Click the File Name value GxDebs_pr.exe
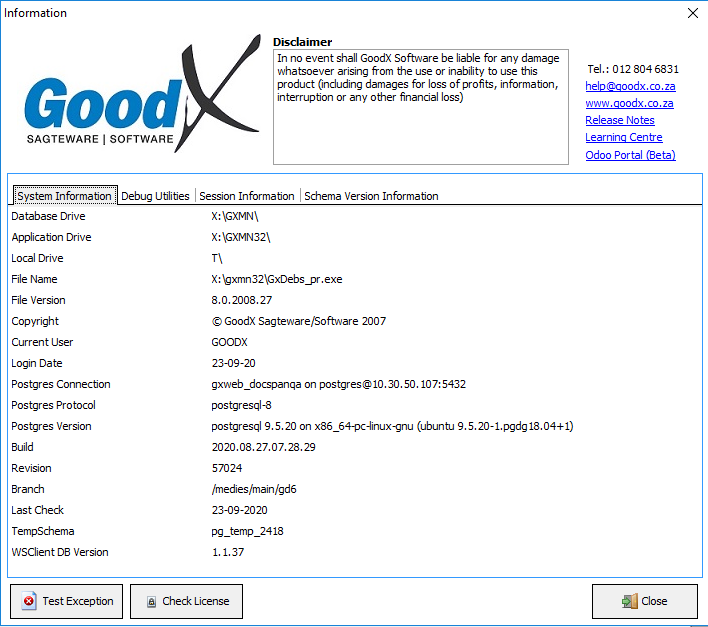Image resolution: width=708 pixels, height=627 pixels. point(277,279)
